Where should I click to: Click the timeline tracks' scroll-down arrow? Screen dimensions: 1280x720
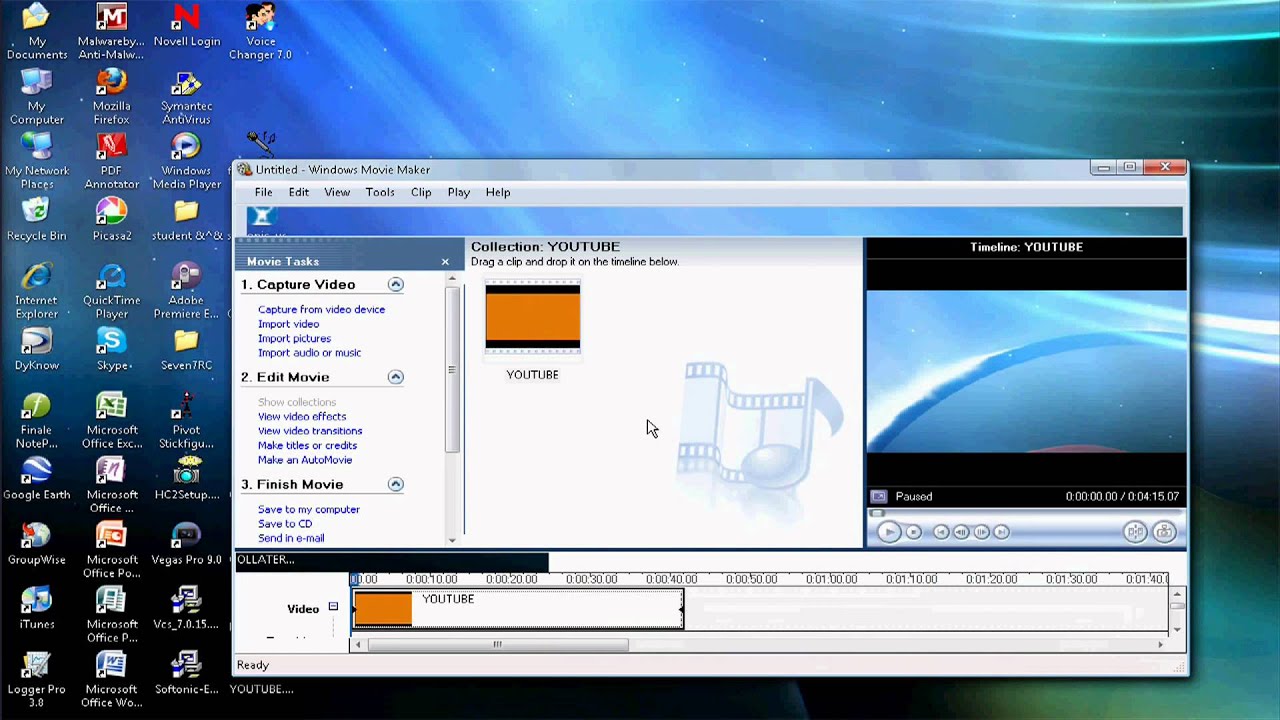[x=1177, y=628]
